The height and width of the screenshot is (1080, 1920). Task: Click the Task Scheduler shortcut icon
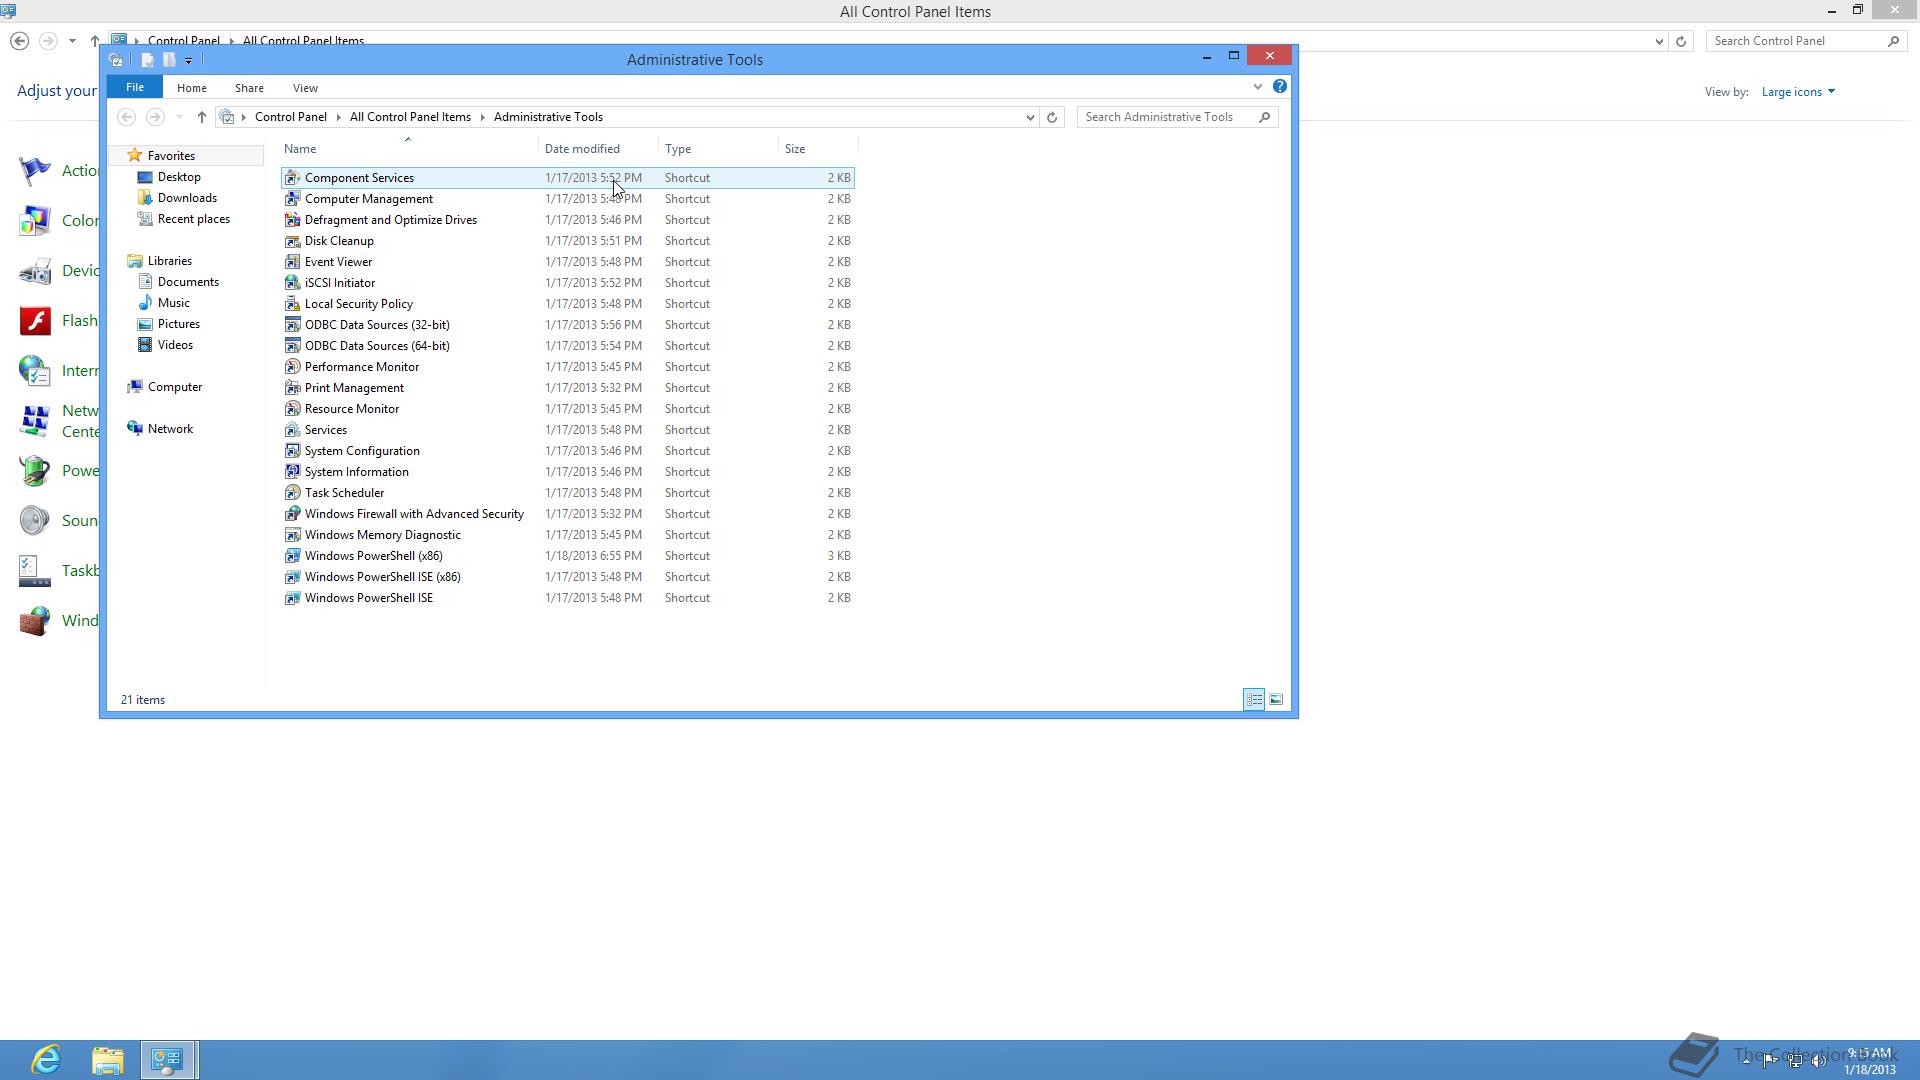tap(292, 493)
